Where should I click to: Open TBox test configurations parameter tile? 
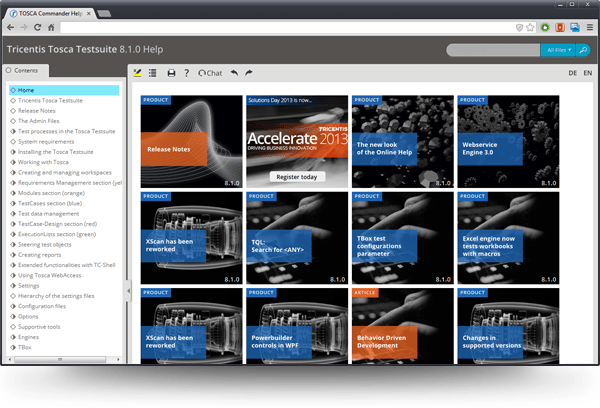[403, 238]
